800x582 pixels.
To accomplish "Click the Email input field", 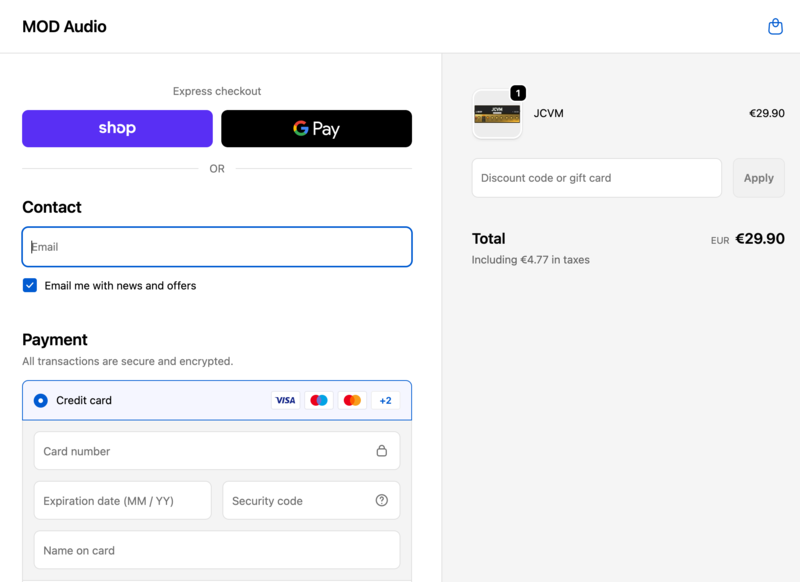I will click(217, 246).
